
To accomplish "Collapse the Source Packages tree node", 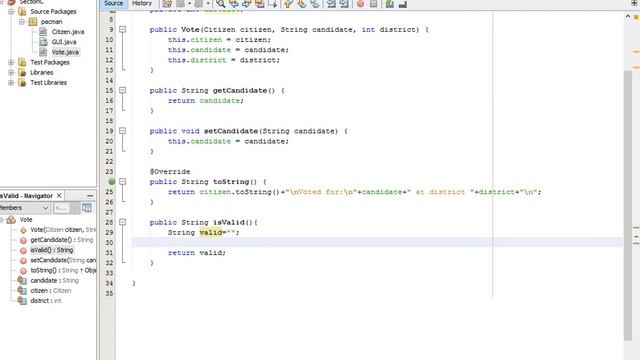I will click(11, 11).
